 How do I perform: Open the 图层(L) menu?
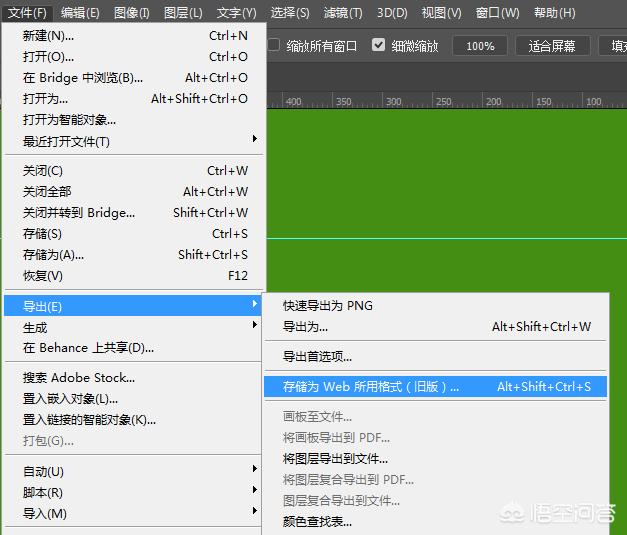pyautogui.click(x=183, y=13)
